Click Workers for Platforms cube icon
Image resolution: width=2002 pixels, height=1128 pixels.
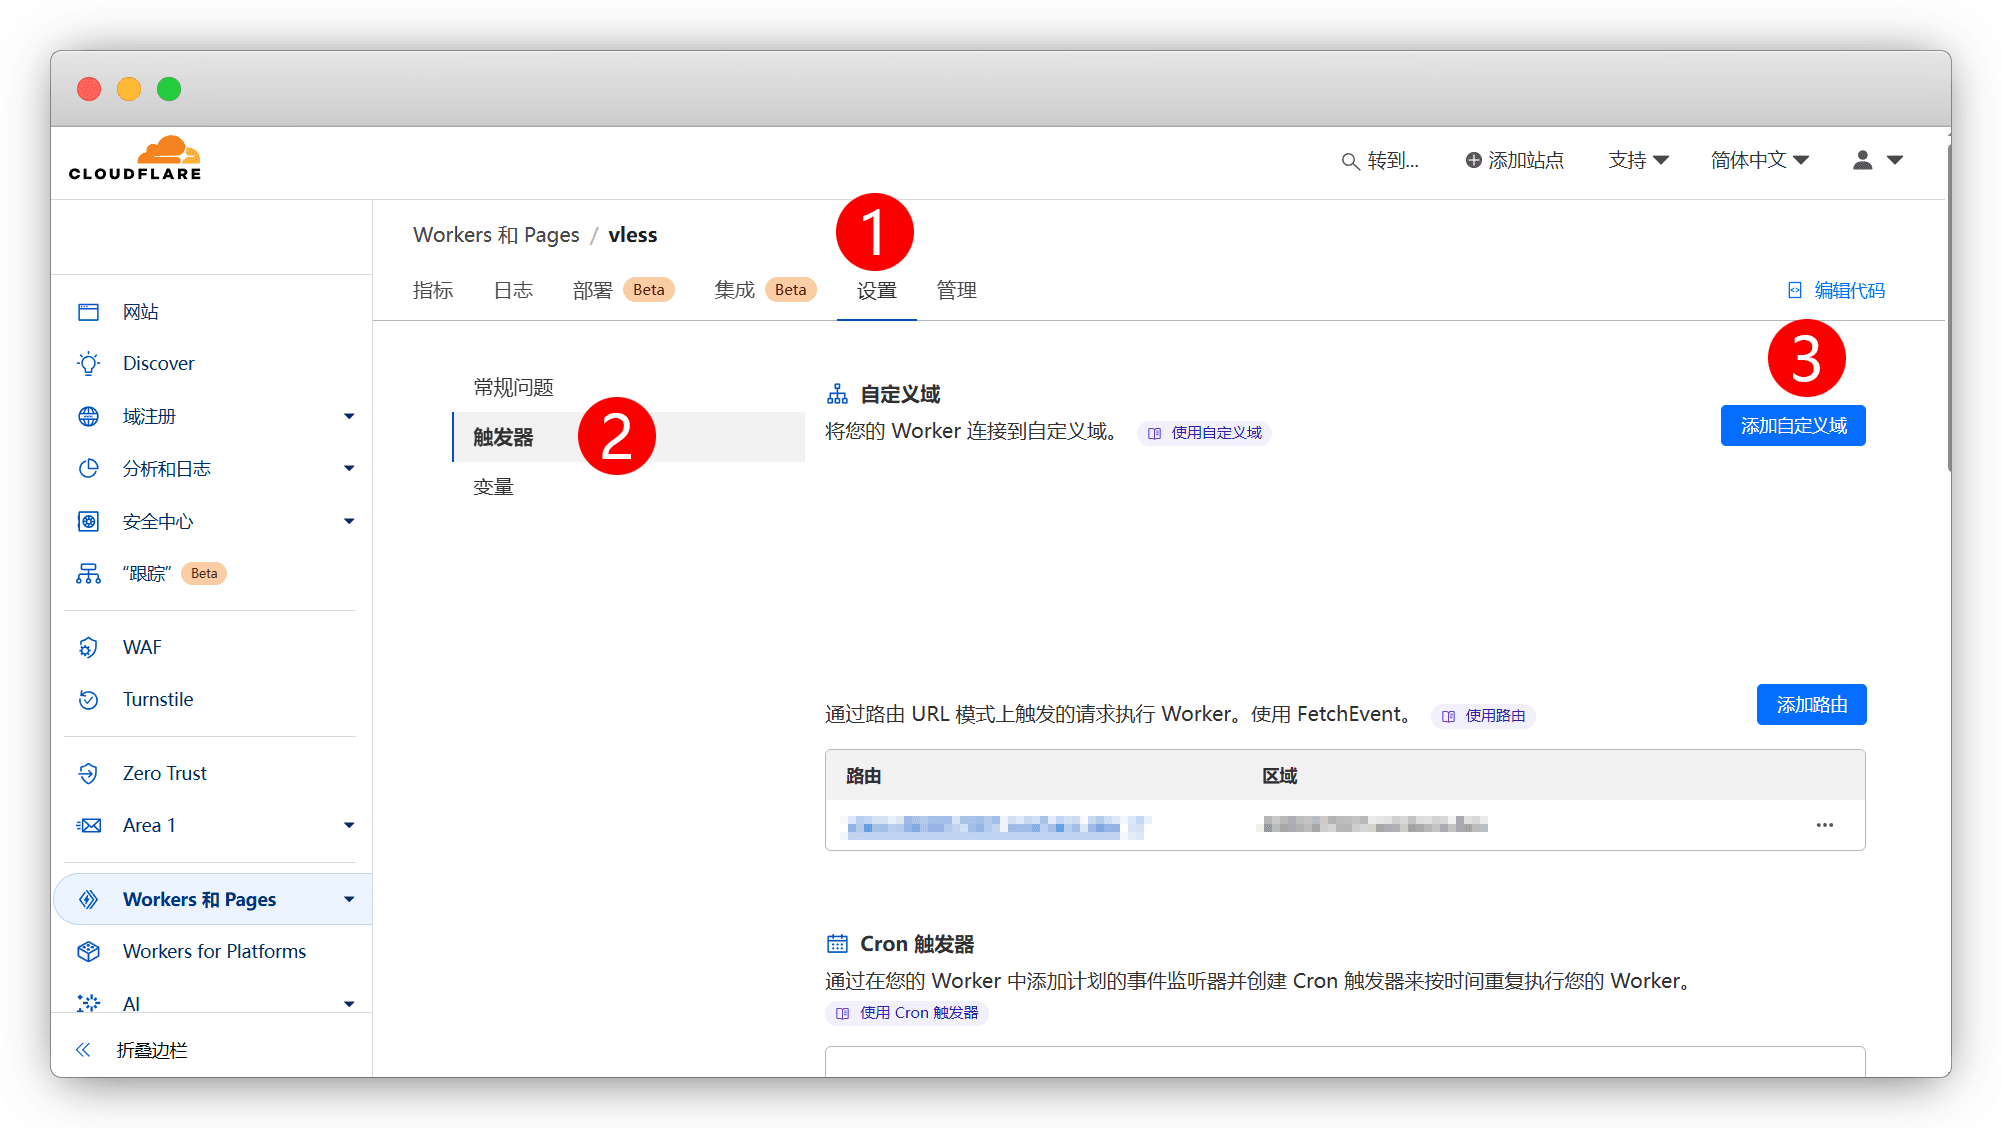point(89,951)
